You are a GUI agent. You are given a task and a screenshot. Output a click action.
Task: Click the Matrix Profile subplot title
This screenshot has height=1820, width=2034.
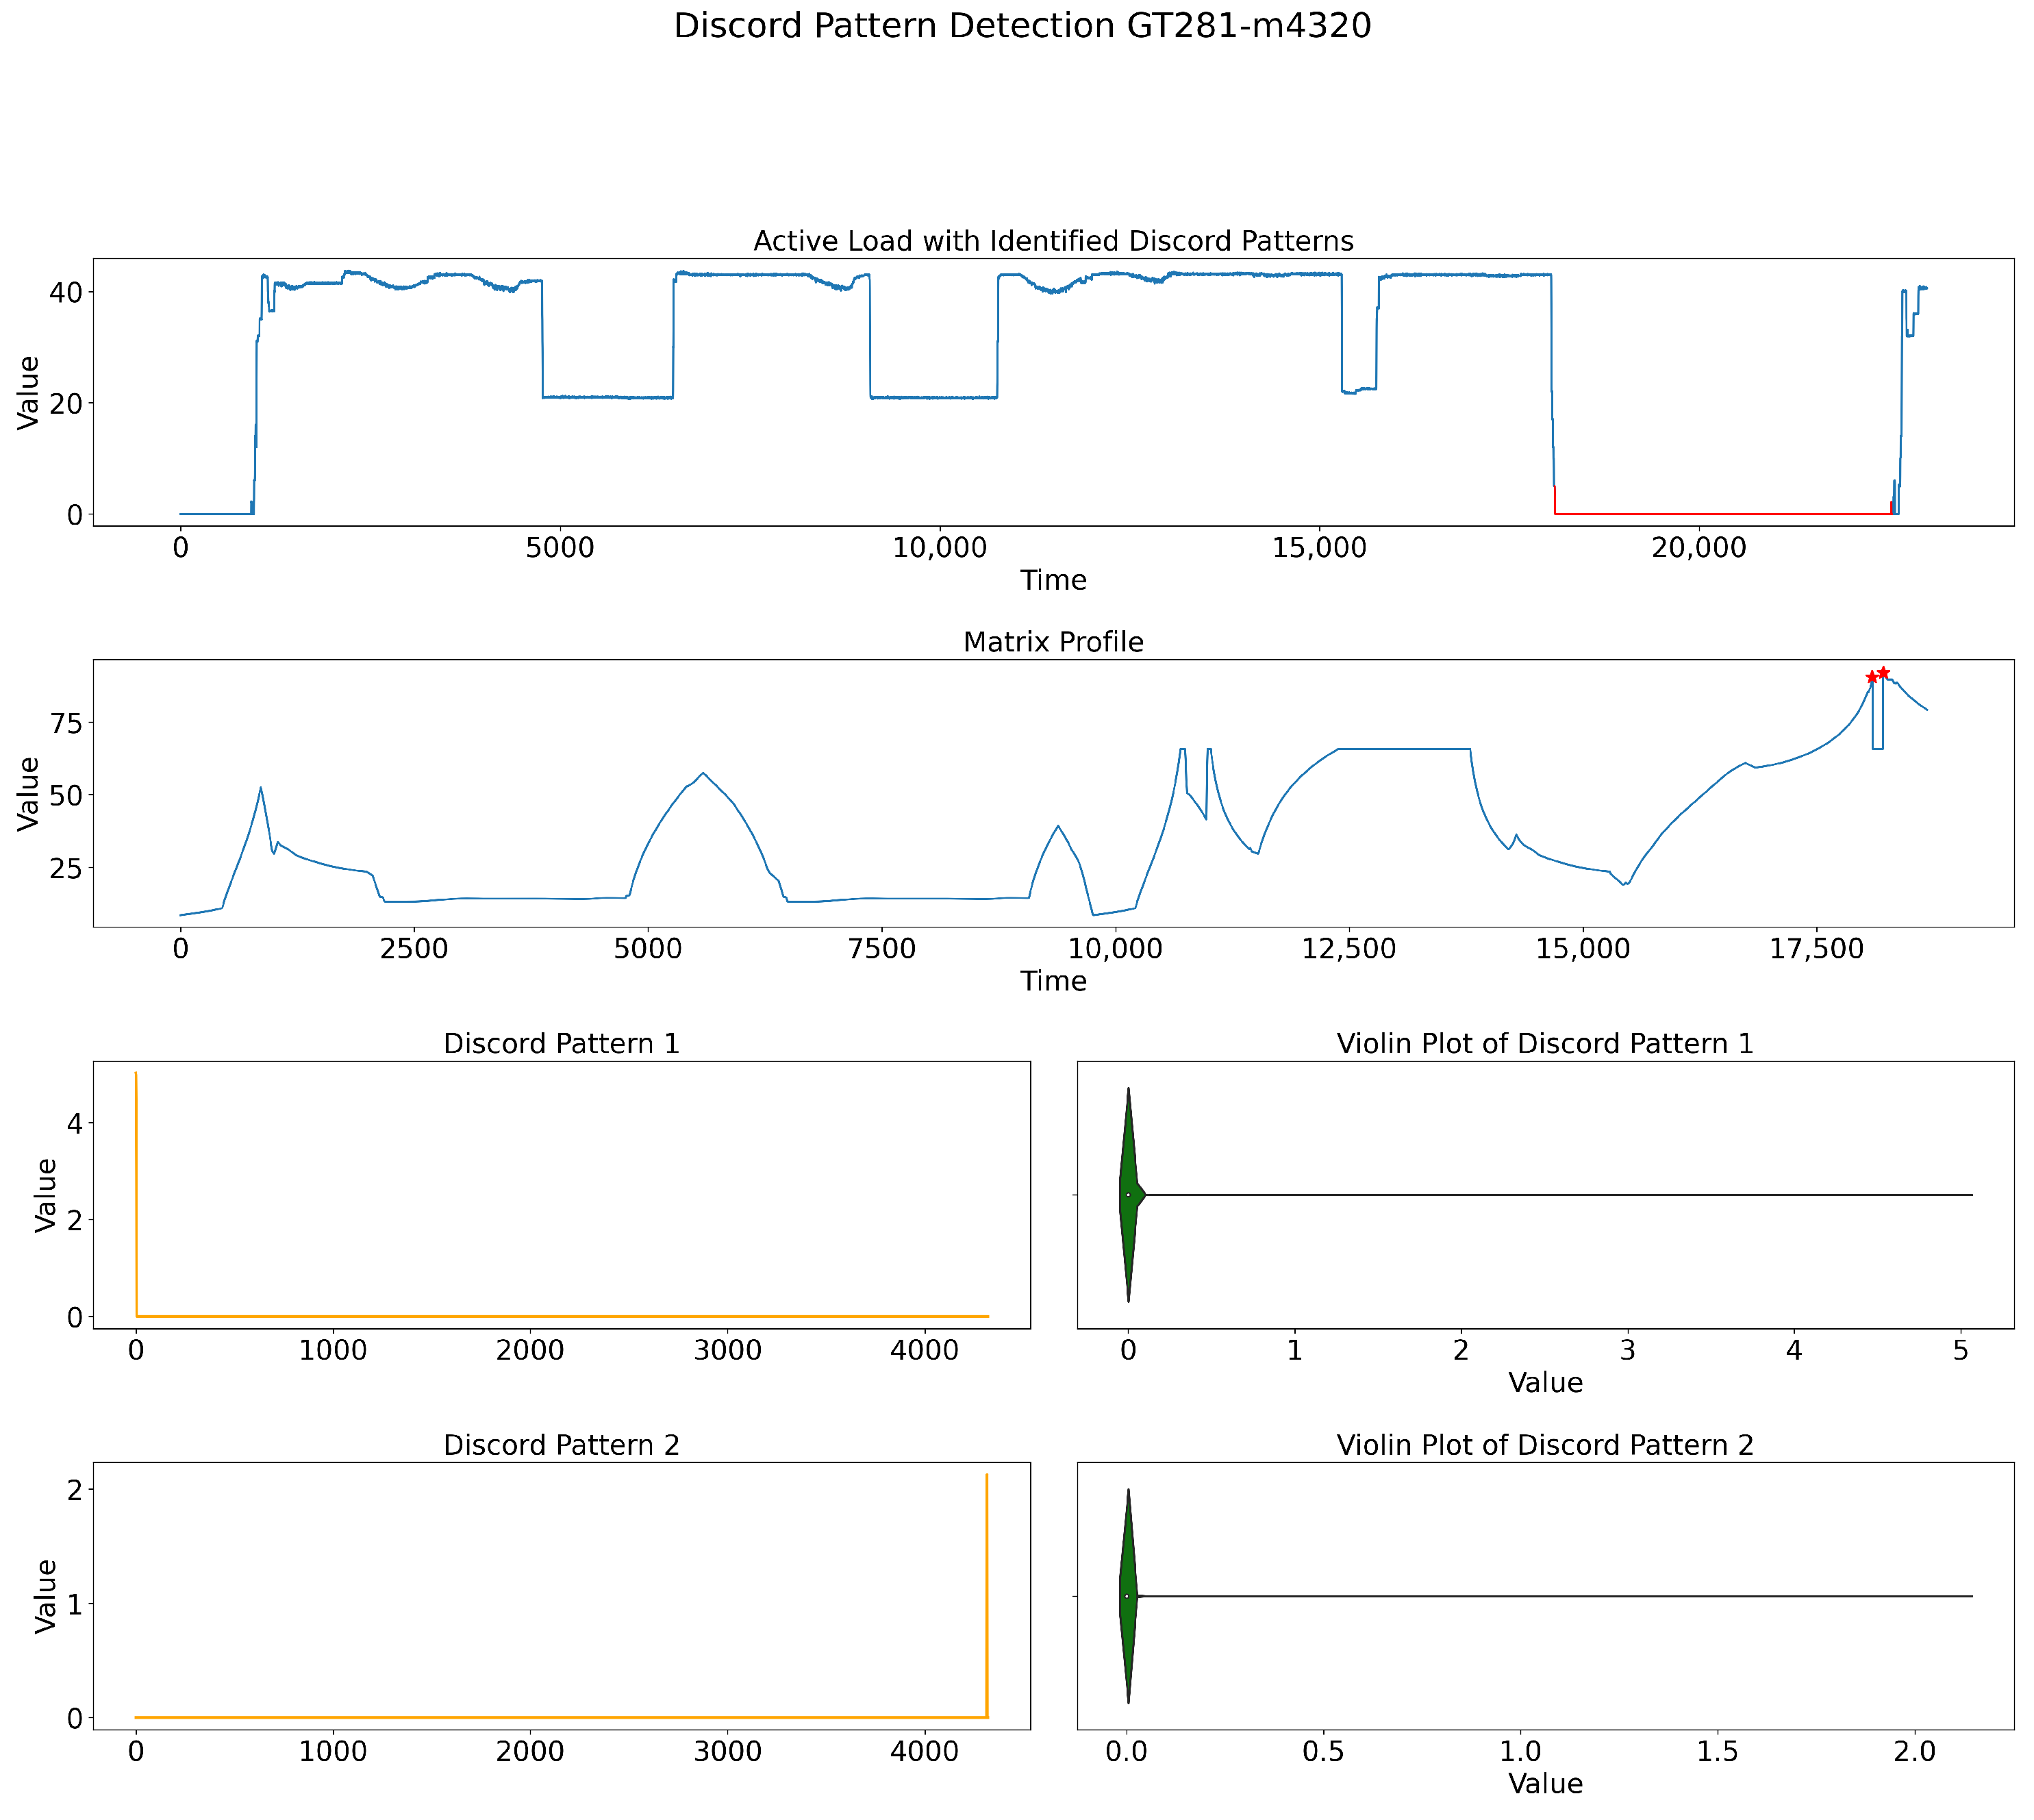point(1052,642)
